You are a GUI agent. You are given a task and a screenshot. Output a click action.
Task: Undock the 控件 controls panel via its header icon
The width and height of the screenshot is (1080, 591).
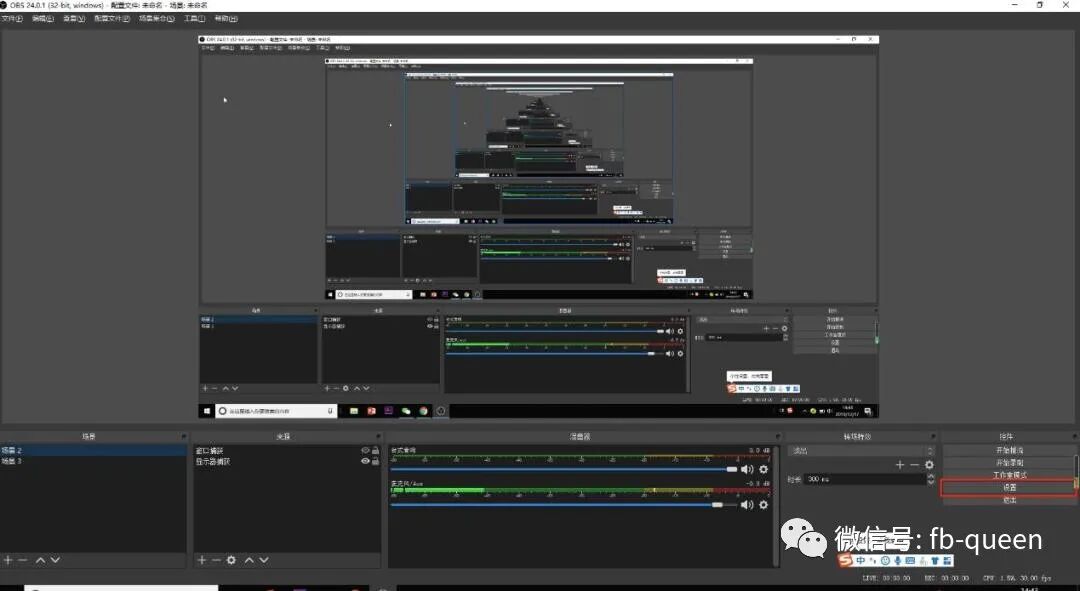(x=1074, y=437)
